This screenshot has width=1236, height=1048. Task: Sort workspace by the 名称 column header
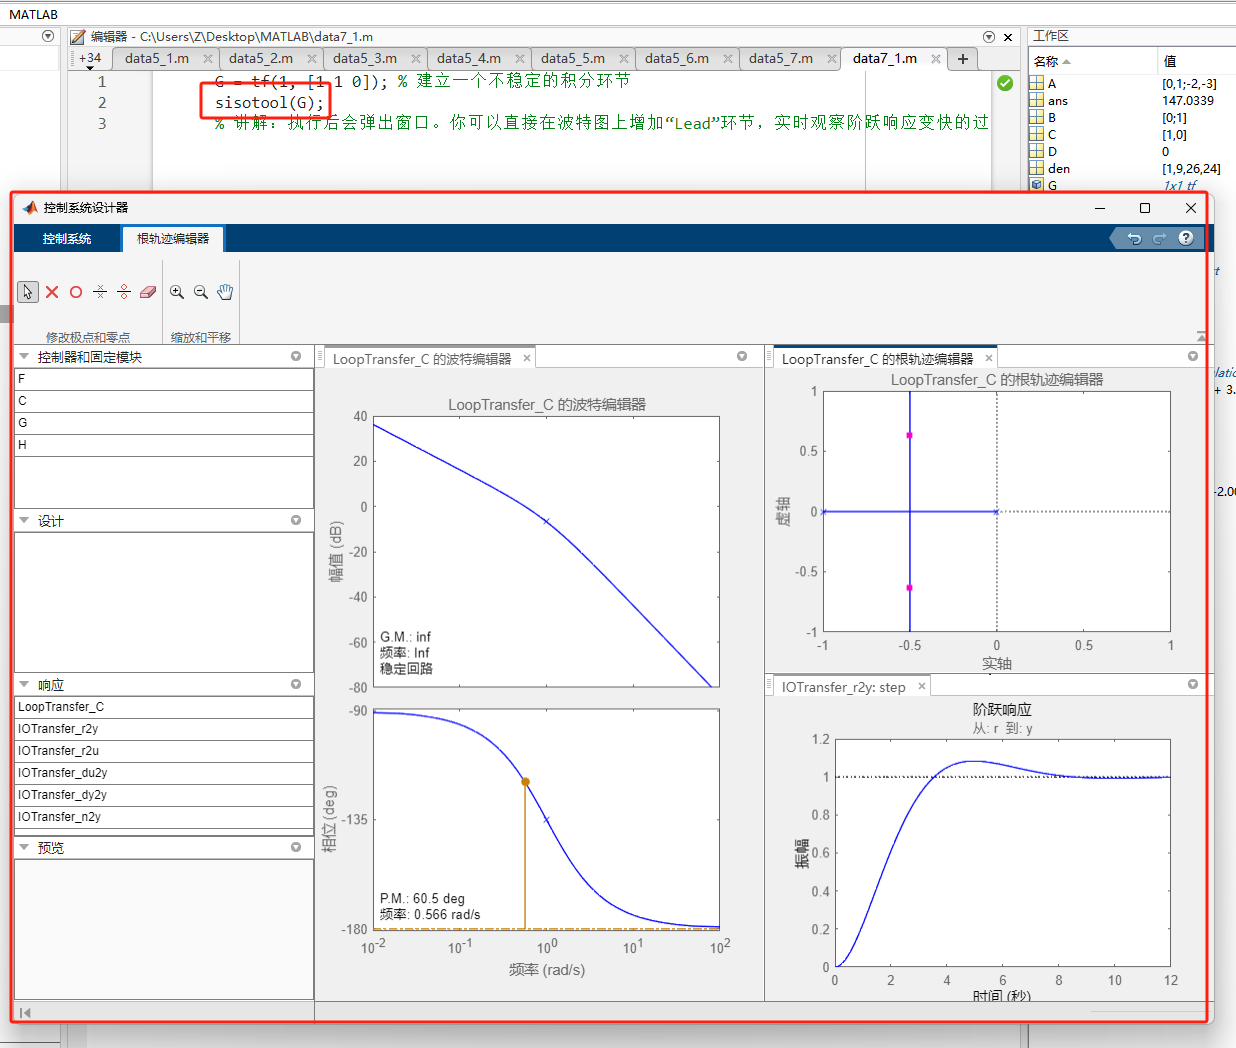[x=1092, y=61]
